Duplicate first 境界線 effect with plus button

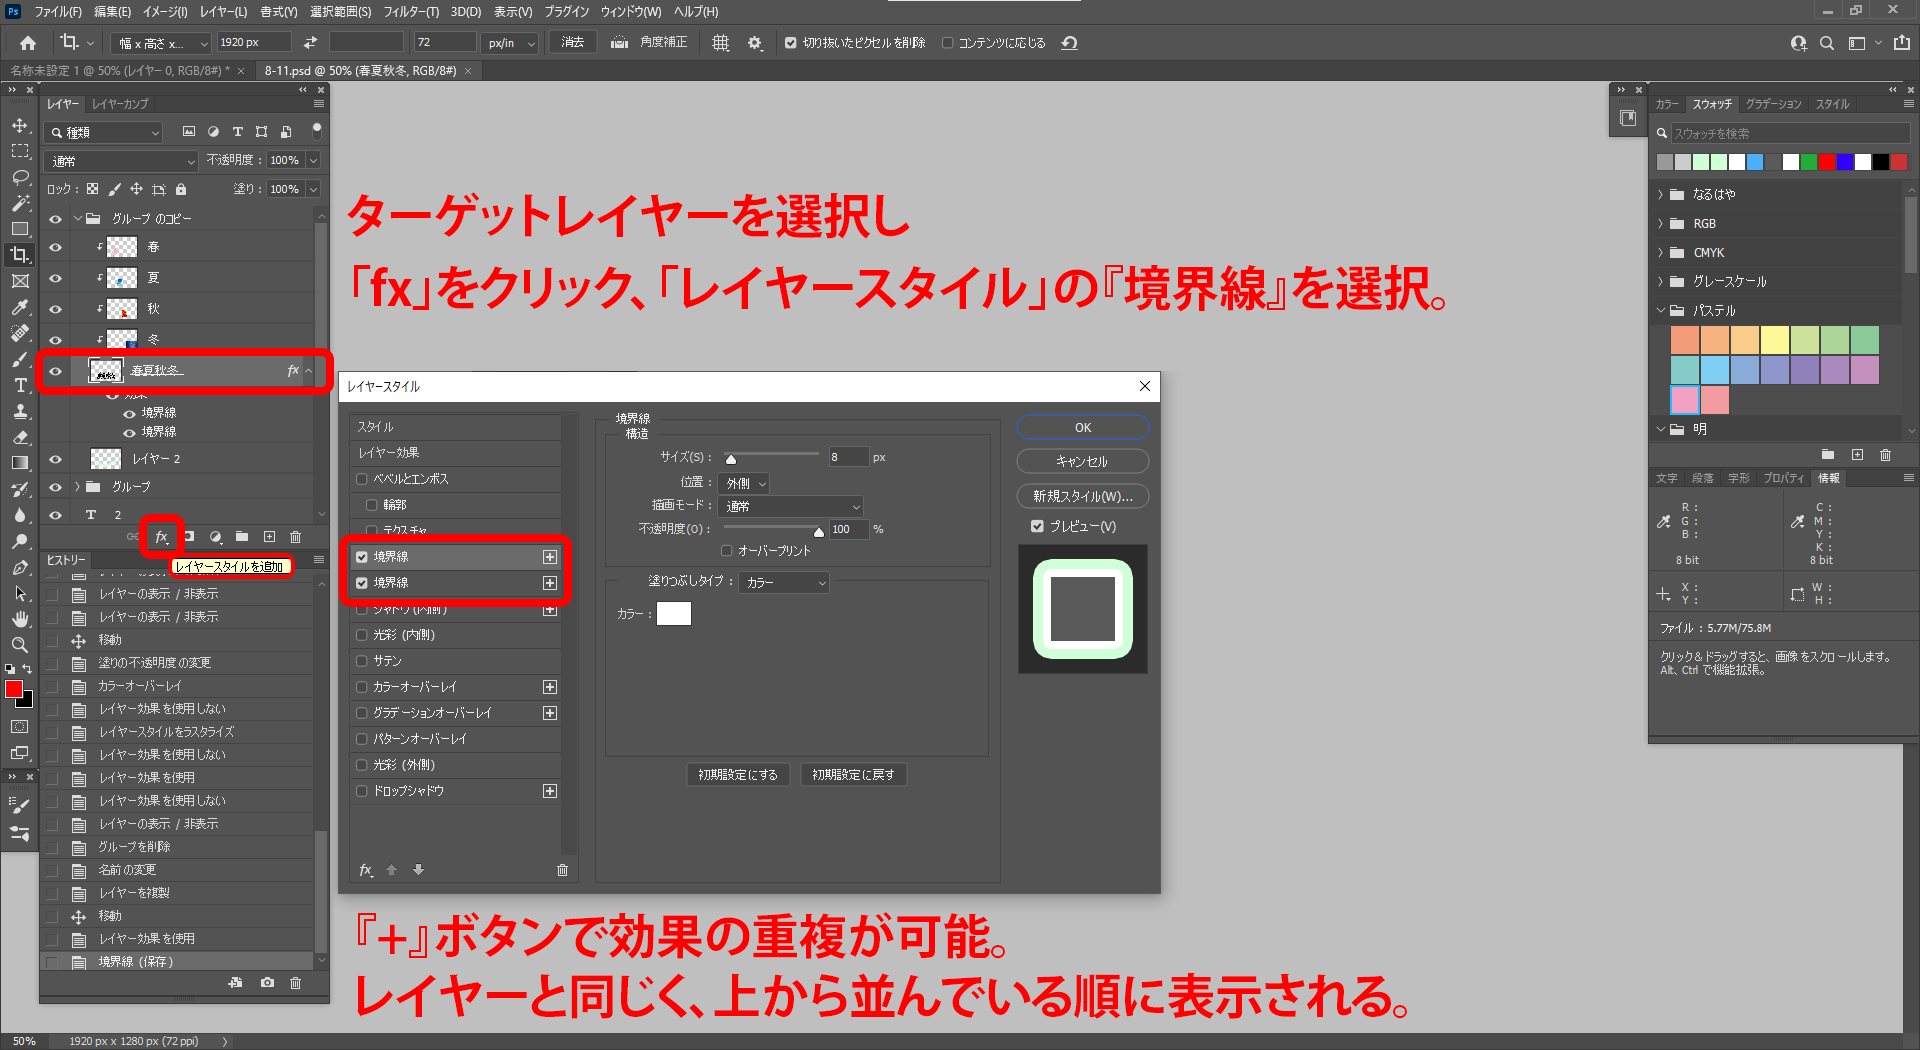(550, 557)
